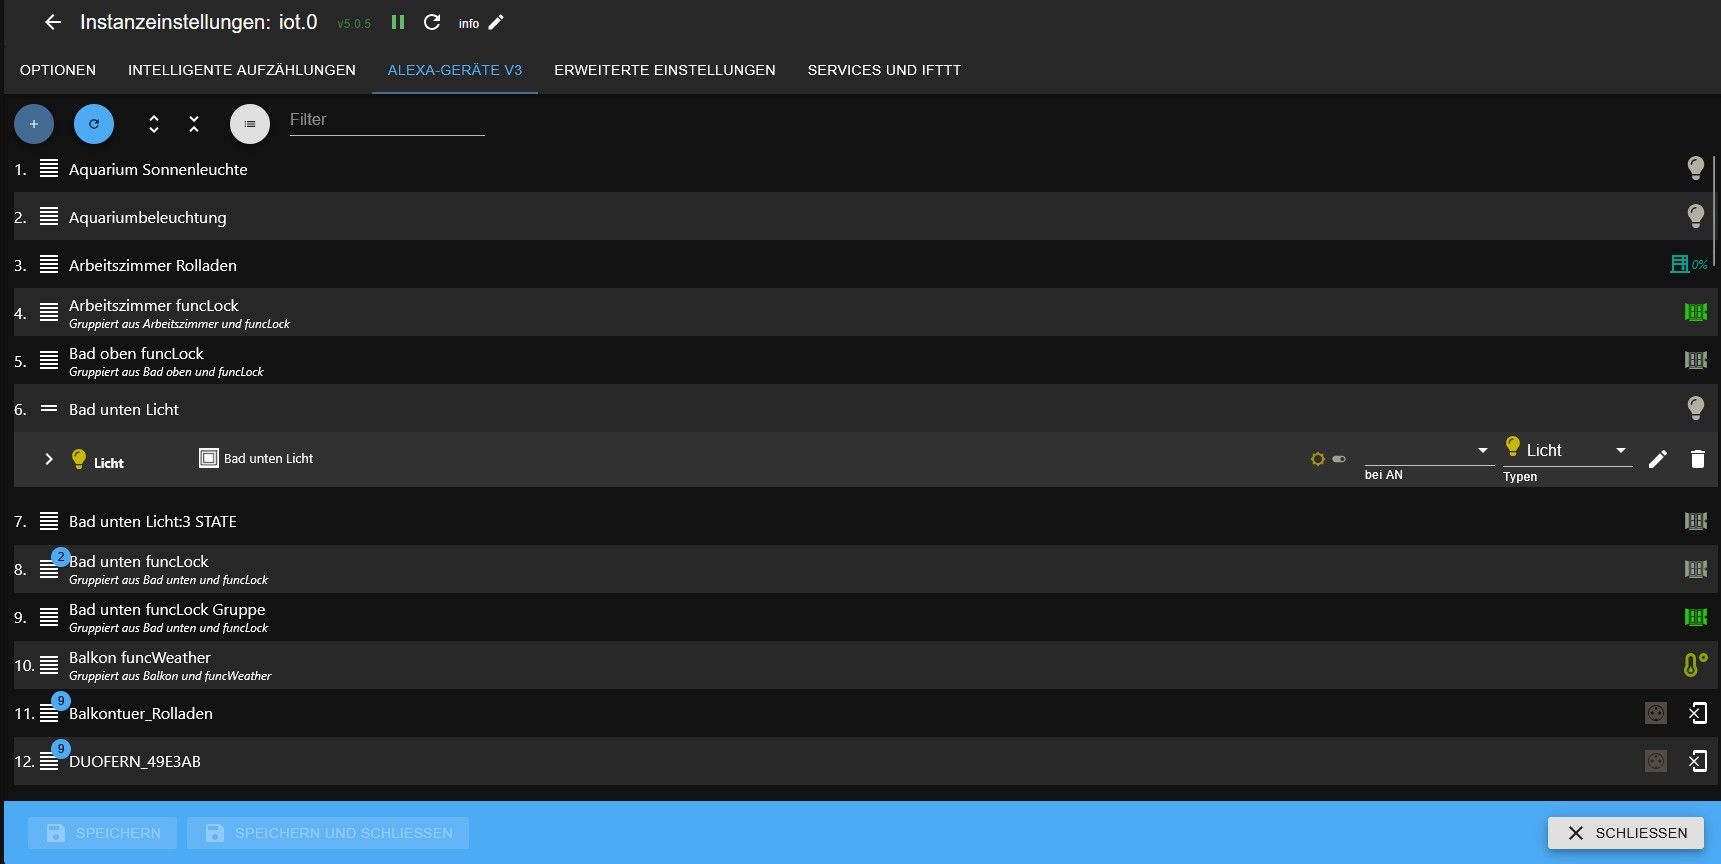Click the light bulb icon of Aquariumbeleuchtung
Screen dimensions: 1721x864
point(1696,216)
